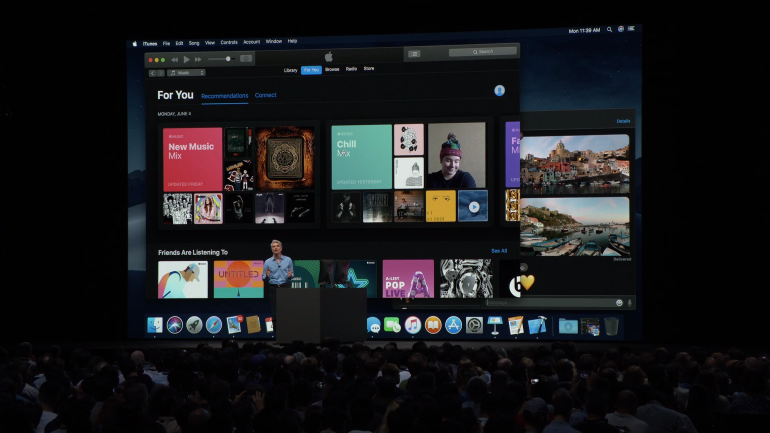Go forward with the iTunes forward arrow
The image size is (770, 433).
(161, 73)
